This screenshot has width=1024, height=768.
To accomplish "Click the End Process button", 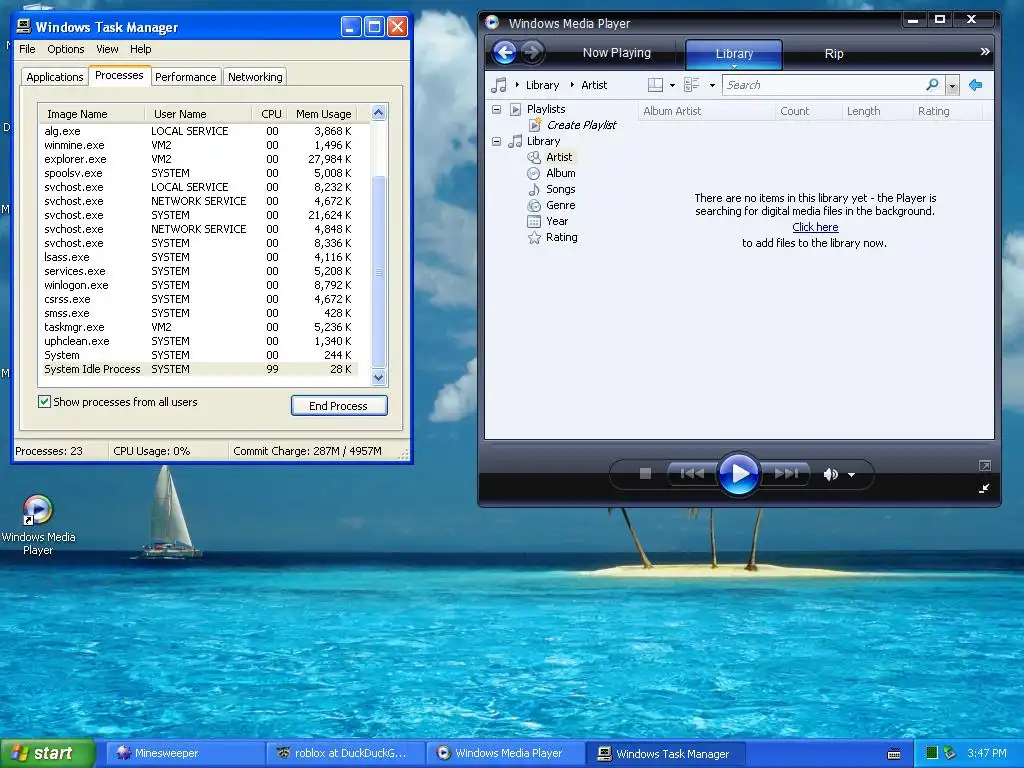I will coord(339,406).
